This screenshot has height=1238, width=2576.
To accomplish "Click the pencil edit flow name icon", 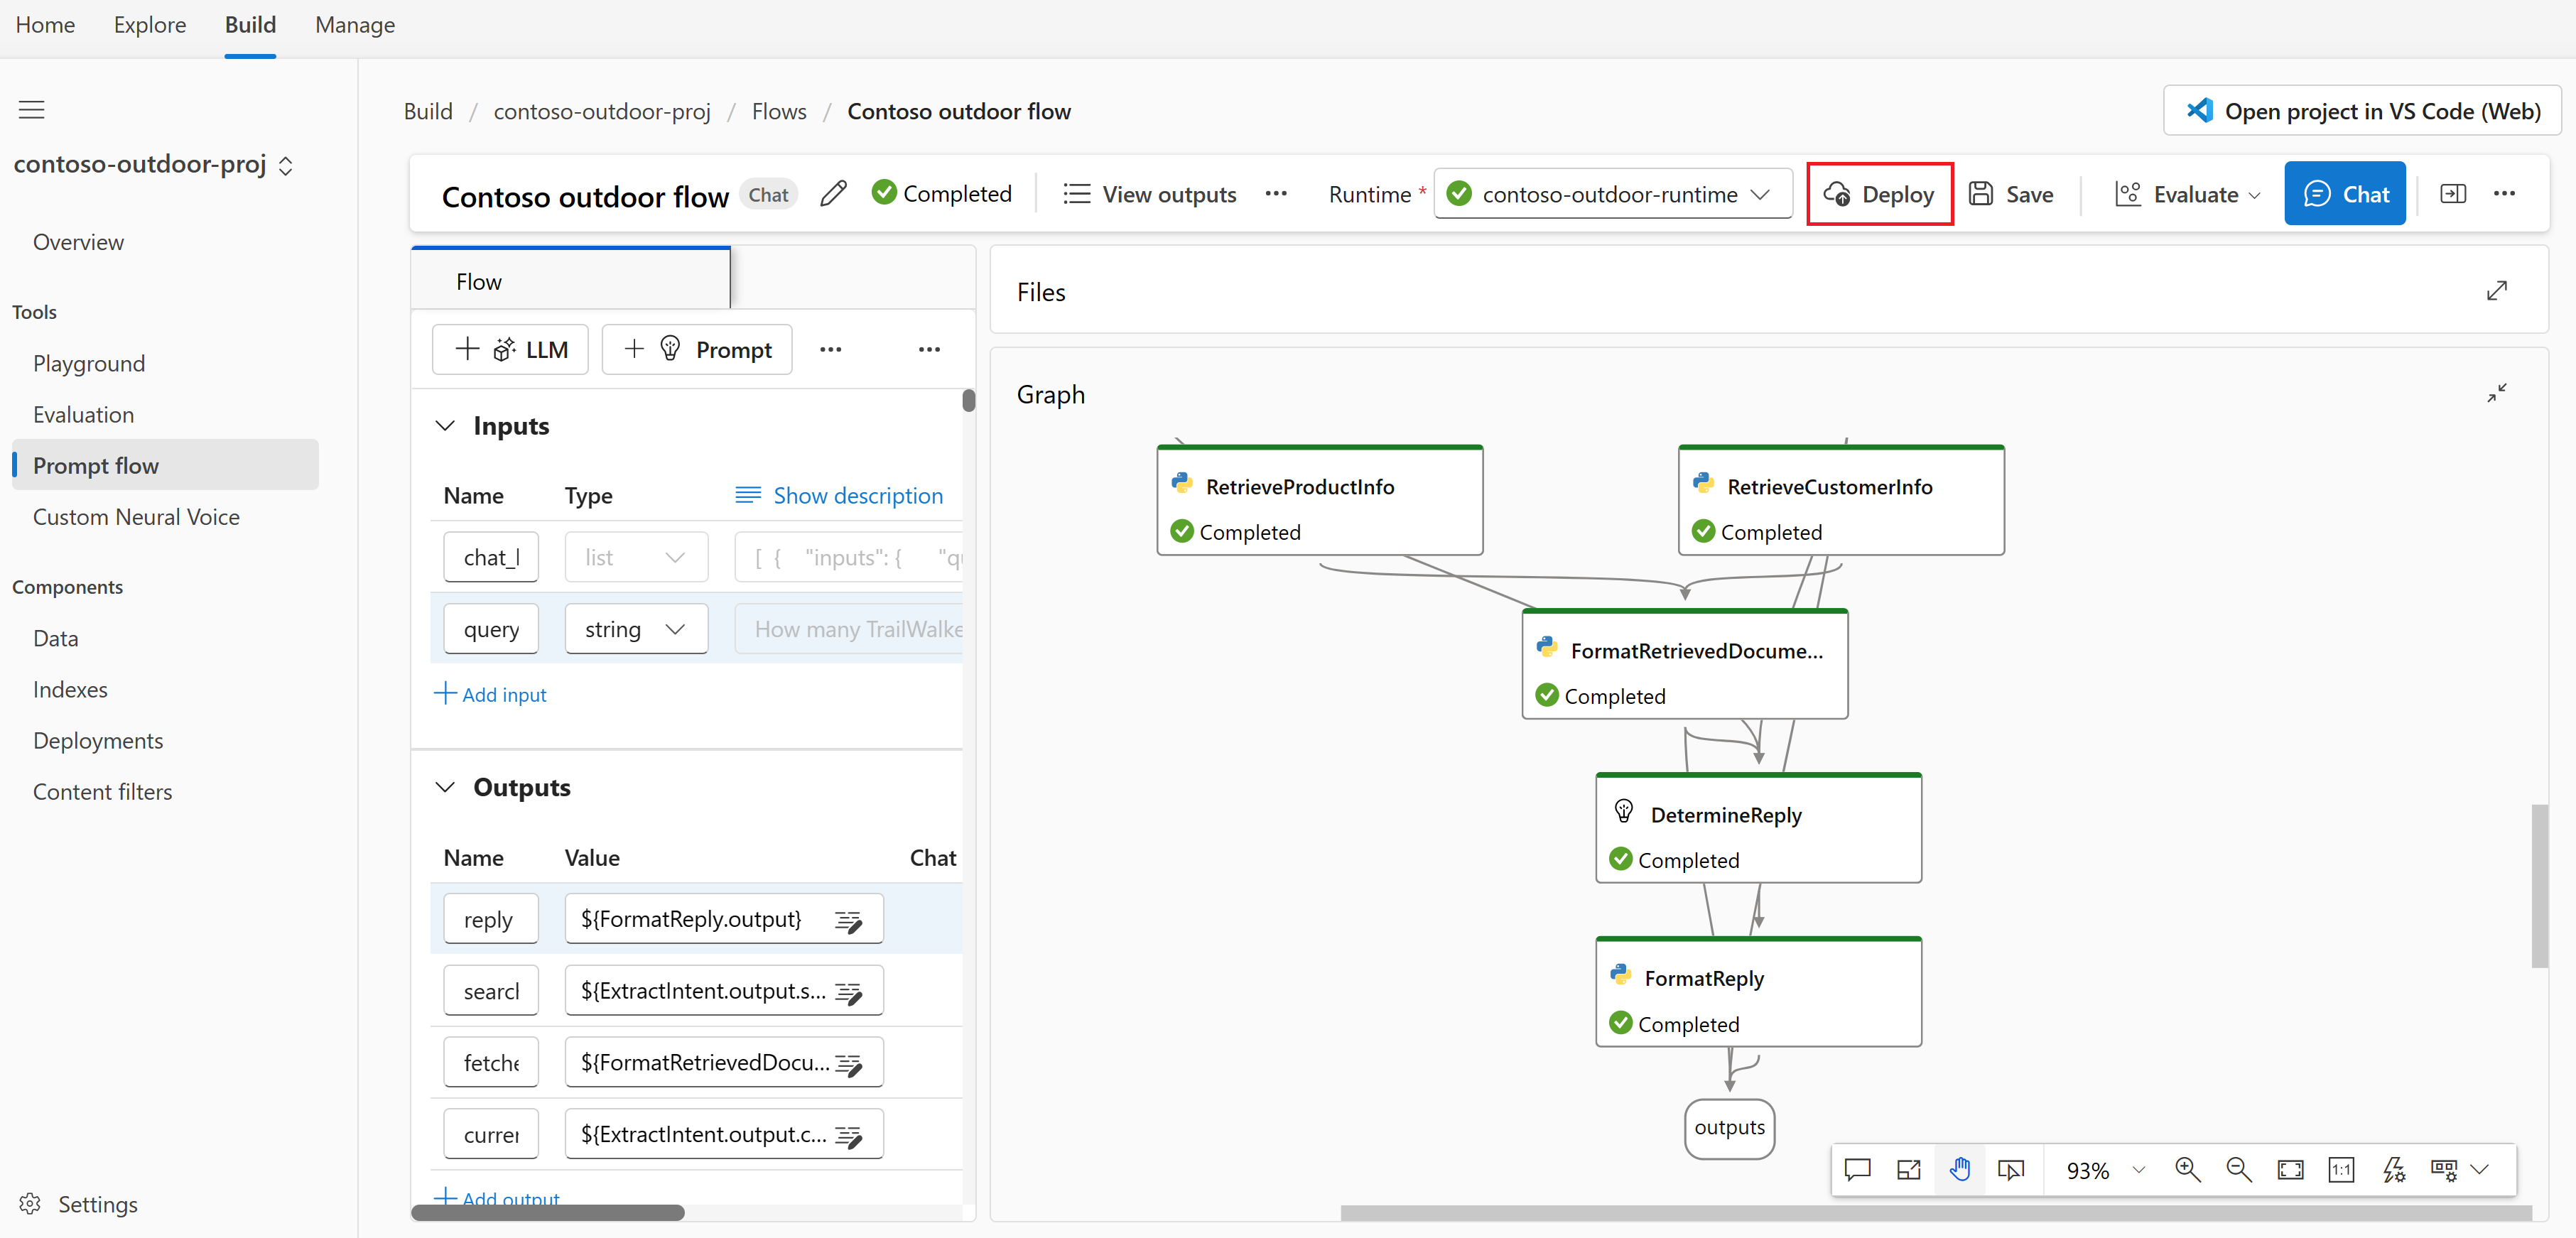I will tap(833, 194).
